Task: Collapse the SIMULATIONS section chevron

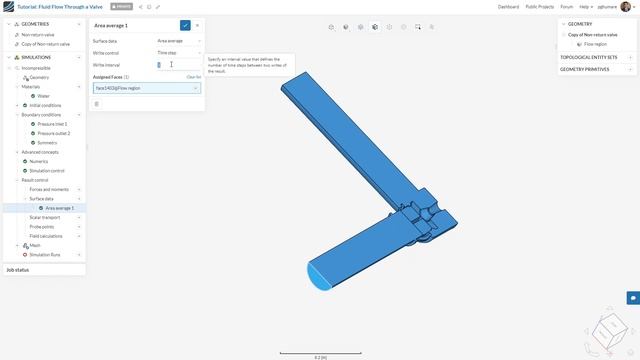Action: point(9,58)
